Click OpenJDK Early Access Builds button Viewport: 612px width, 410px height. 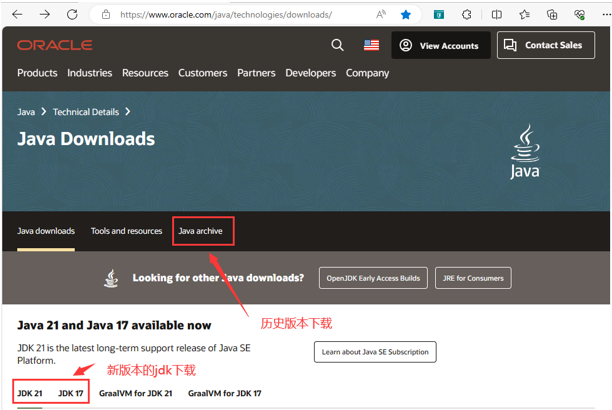tap(373, 278)
